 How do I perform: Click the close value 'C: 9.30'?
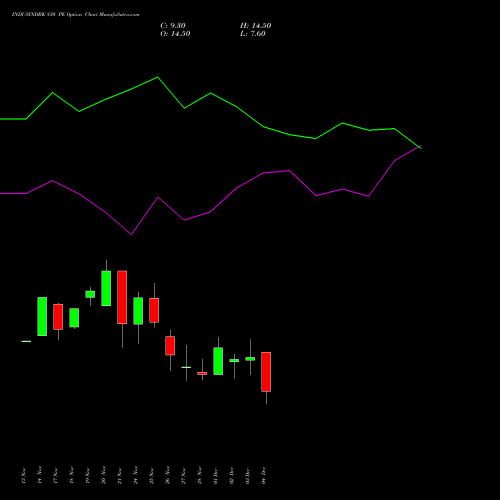click(x=173, y=26)
